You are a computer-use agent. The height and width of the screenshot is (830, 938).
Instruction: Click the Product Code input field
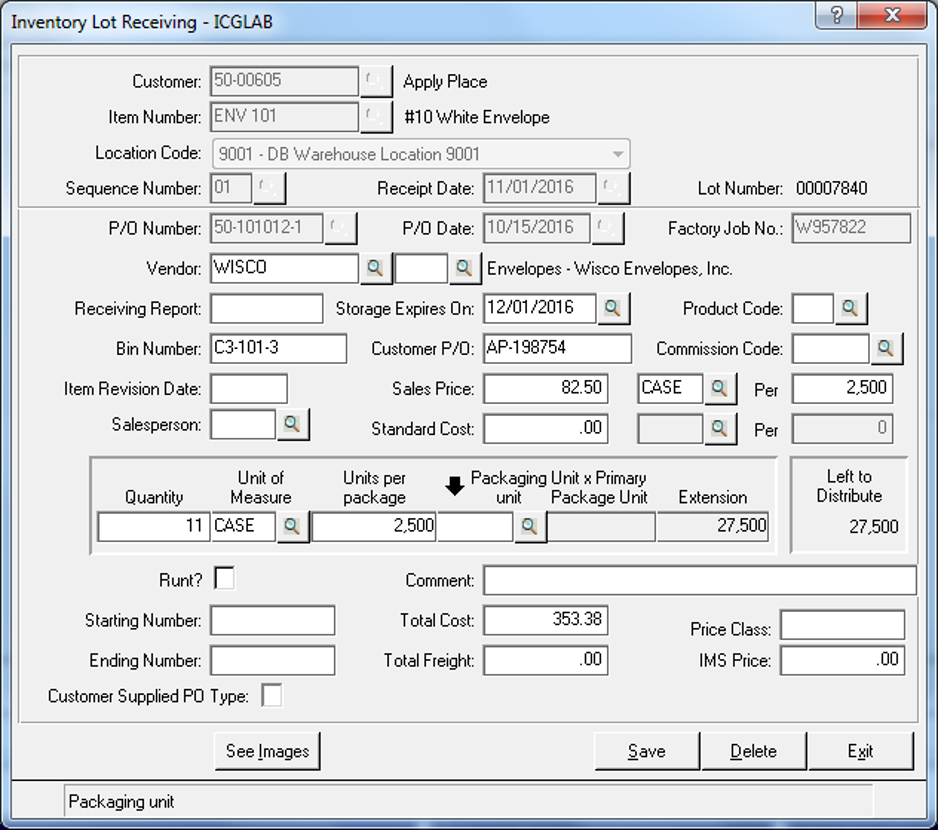(813, 308)
